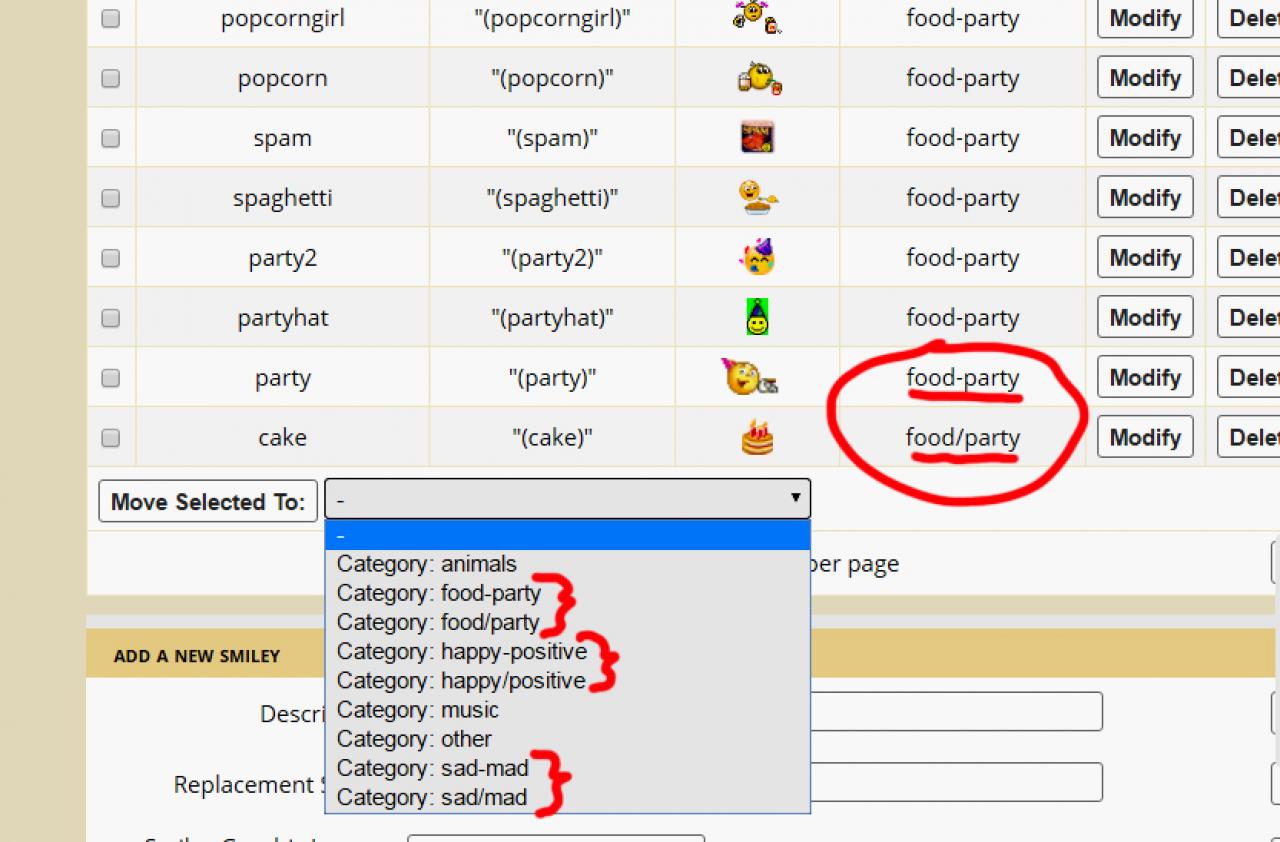Click the popcorn smiley image

point(759,78)
